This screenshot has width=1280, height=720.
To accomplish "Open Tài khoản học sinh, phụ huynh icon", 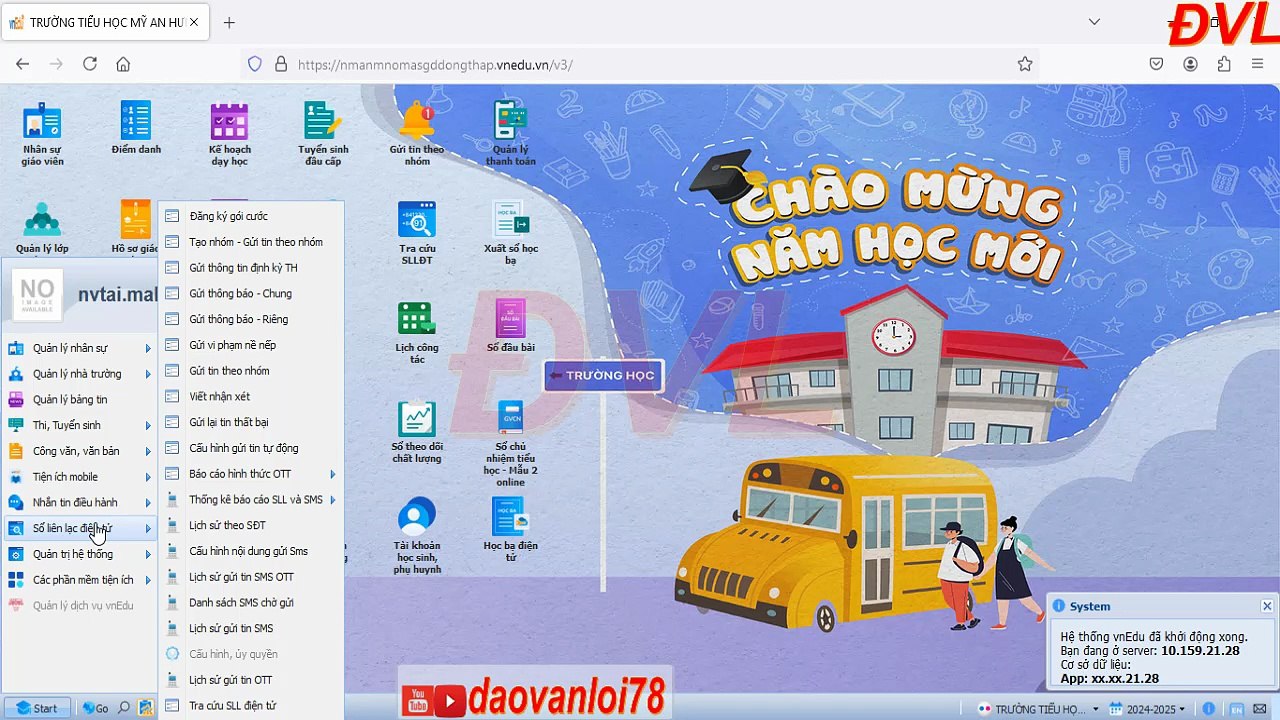I will pyautogui.click(x=417, y=536).
